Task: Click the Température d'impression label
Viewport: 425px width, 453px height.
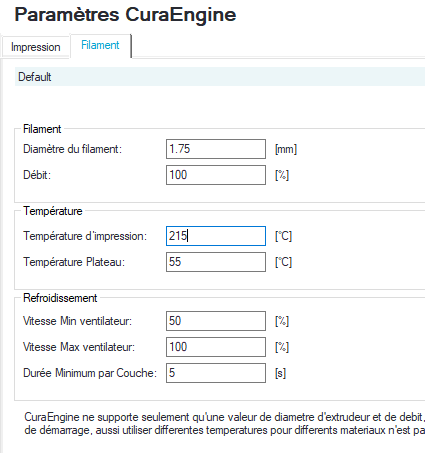Action: tap(85, 236)
